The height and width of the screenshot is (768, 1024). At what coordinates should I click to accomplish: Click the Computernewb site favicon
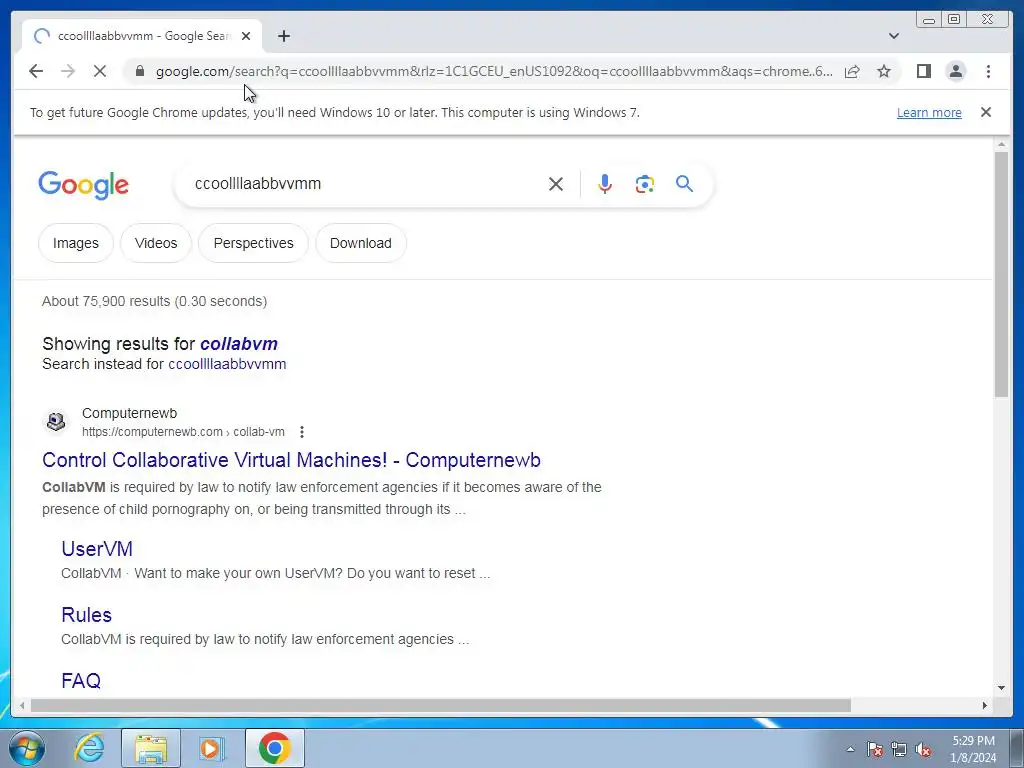pyautogui.click(x=56, y=421)
